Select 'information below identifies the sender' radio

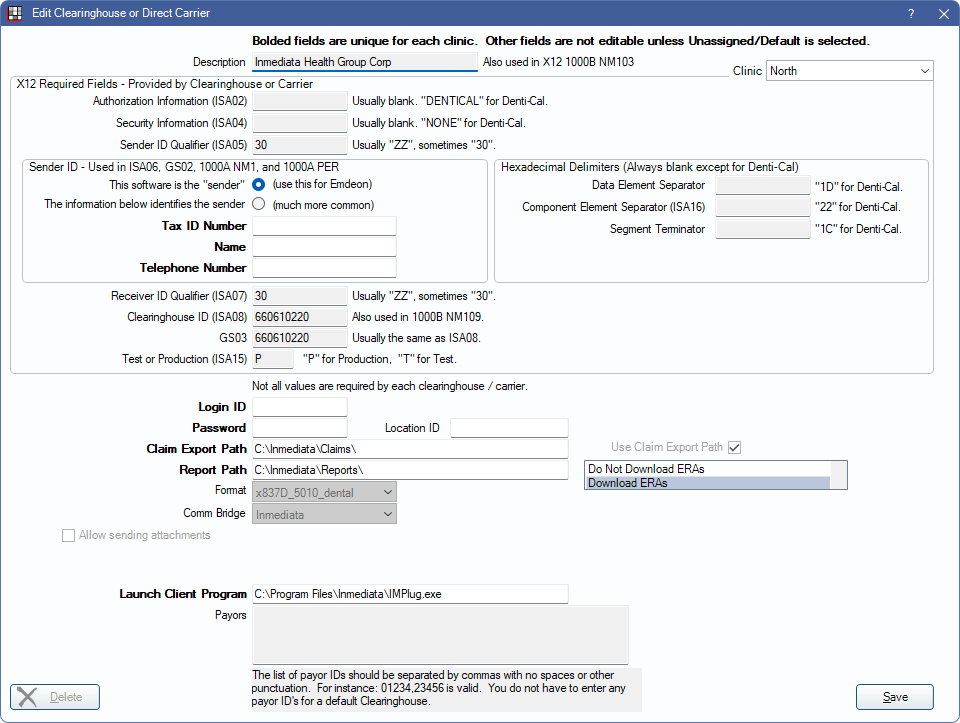click(259, 205)
